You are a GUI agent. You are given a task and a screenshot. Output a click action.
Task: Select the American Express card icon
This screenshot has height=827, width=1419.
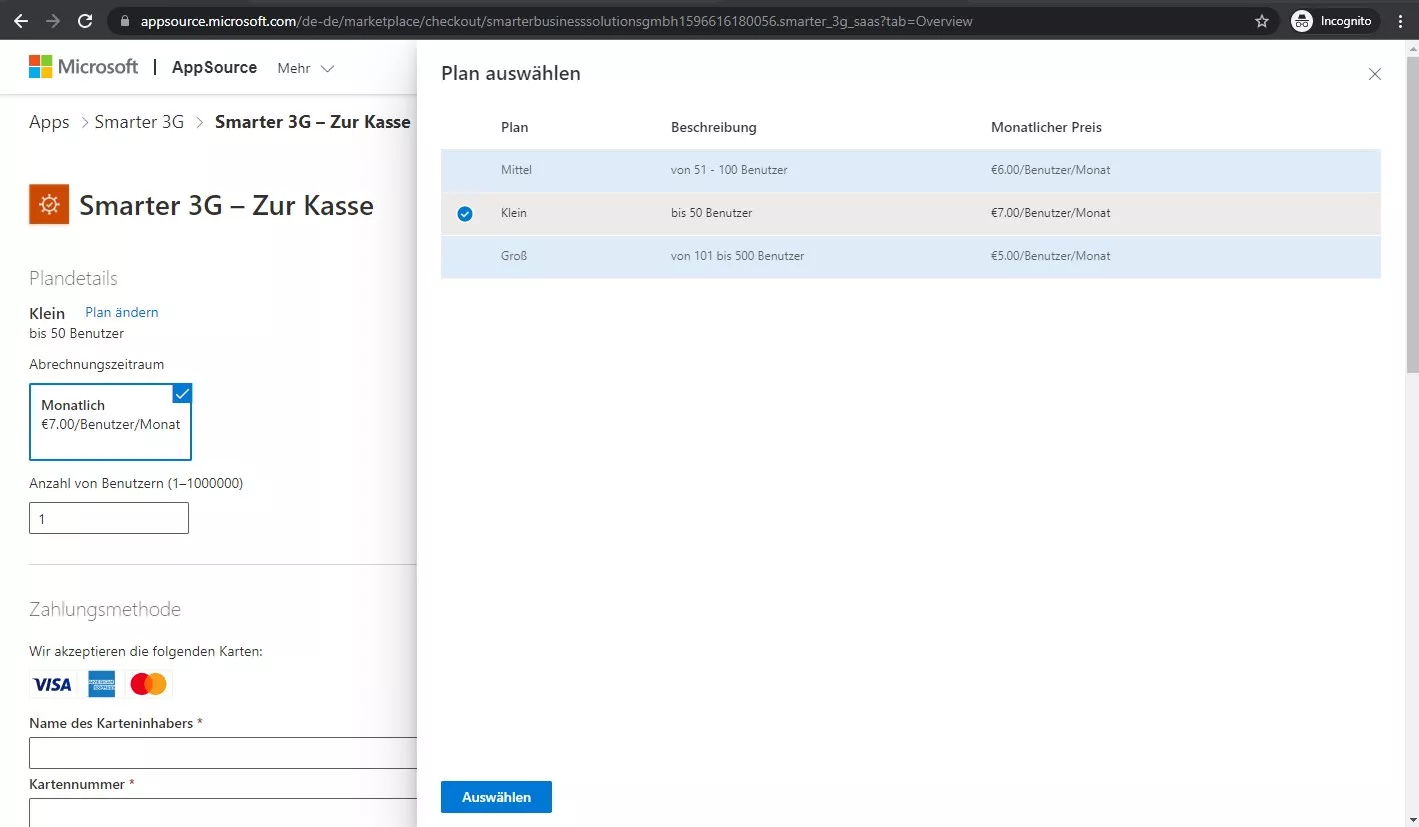click(x=100, y=684)
